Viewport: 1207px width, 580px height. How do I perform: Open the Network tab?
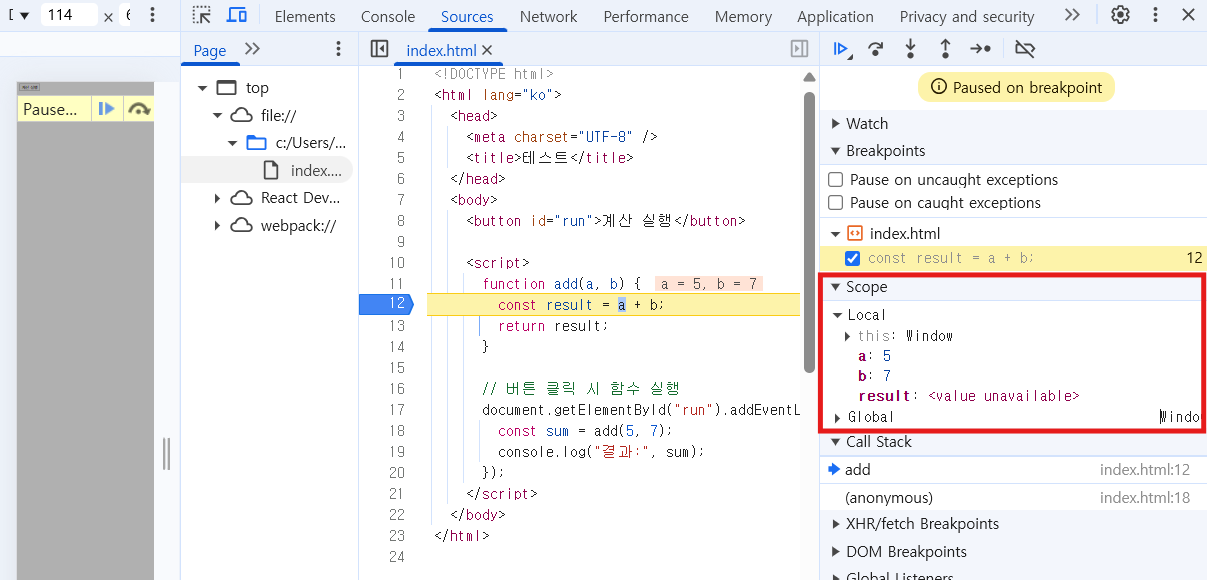[548, 17]
